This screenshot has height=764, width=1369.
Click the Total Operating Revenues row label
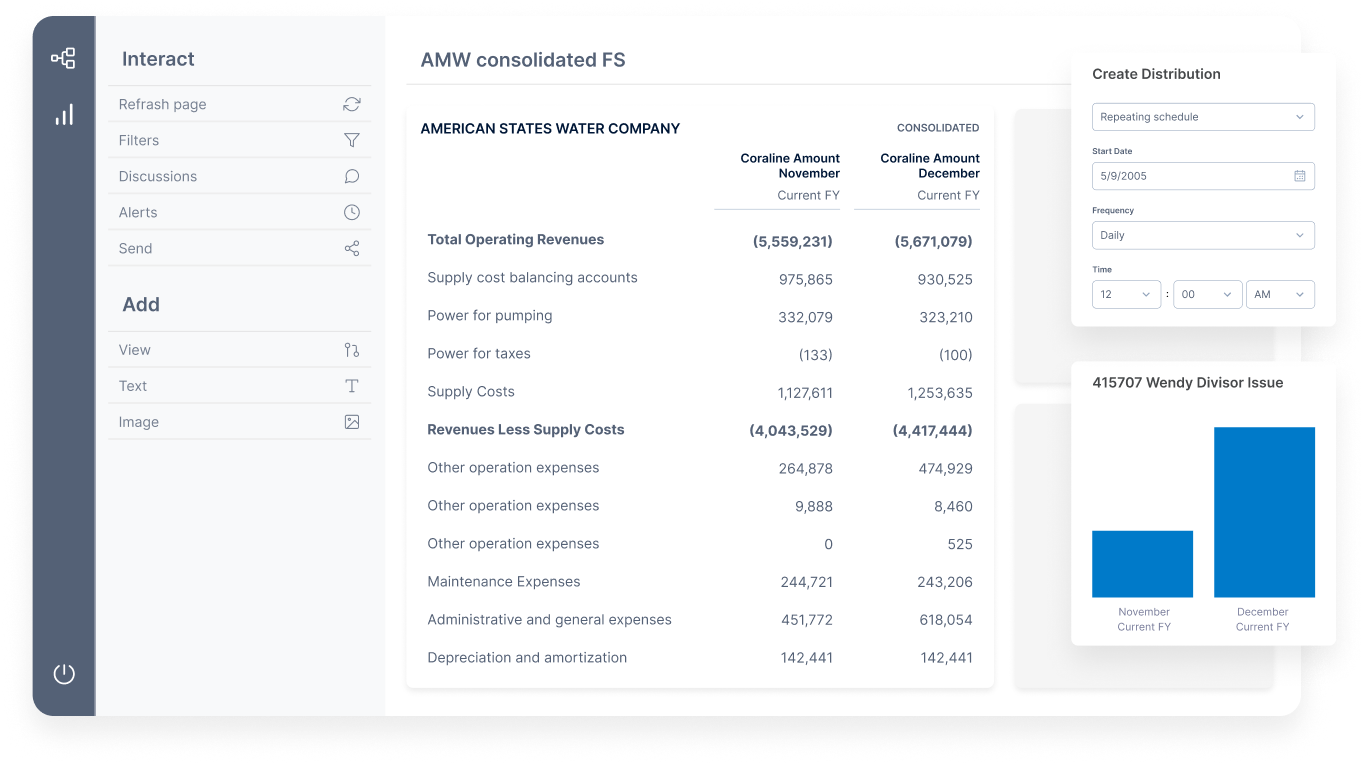(x=515, y=240)
